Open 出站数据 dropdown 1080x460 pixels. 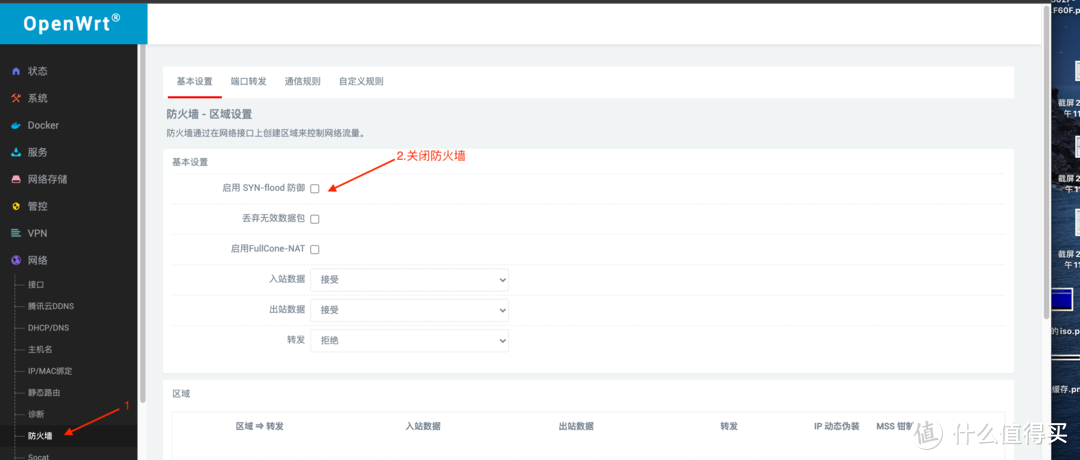click(x=410, y=311)
